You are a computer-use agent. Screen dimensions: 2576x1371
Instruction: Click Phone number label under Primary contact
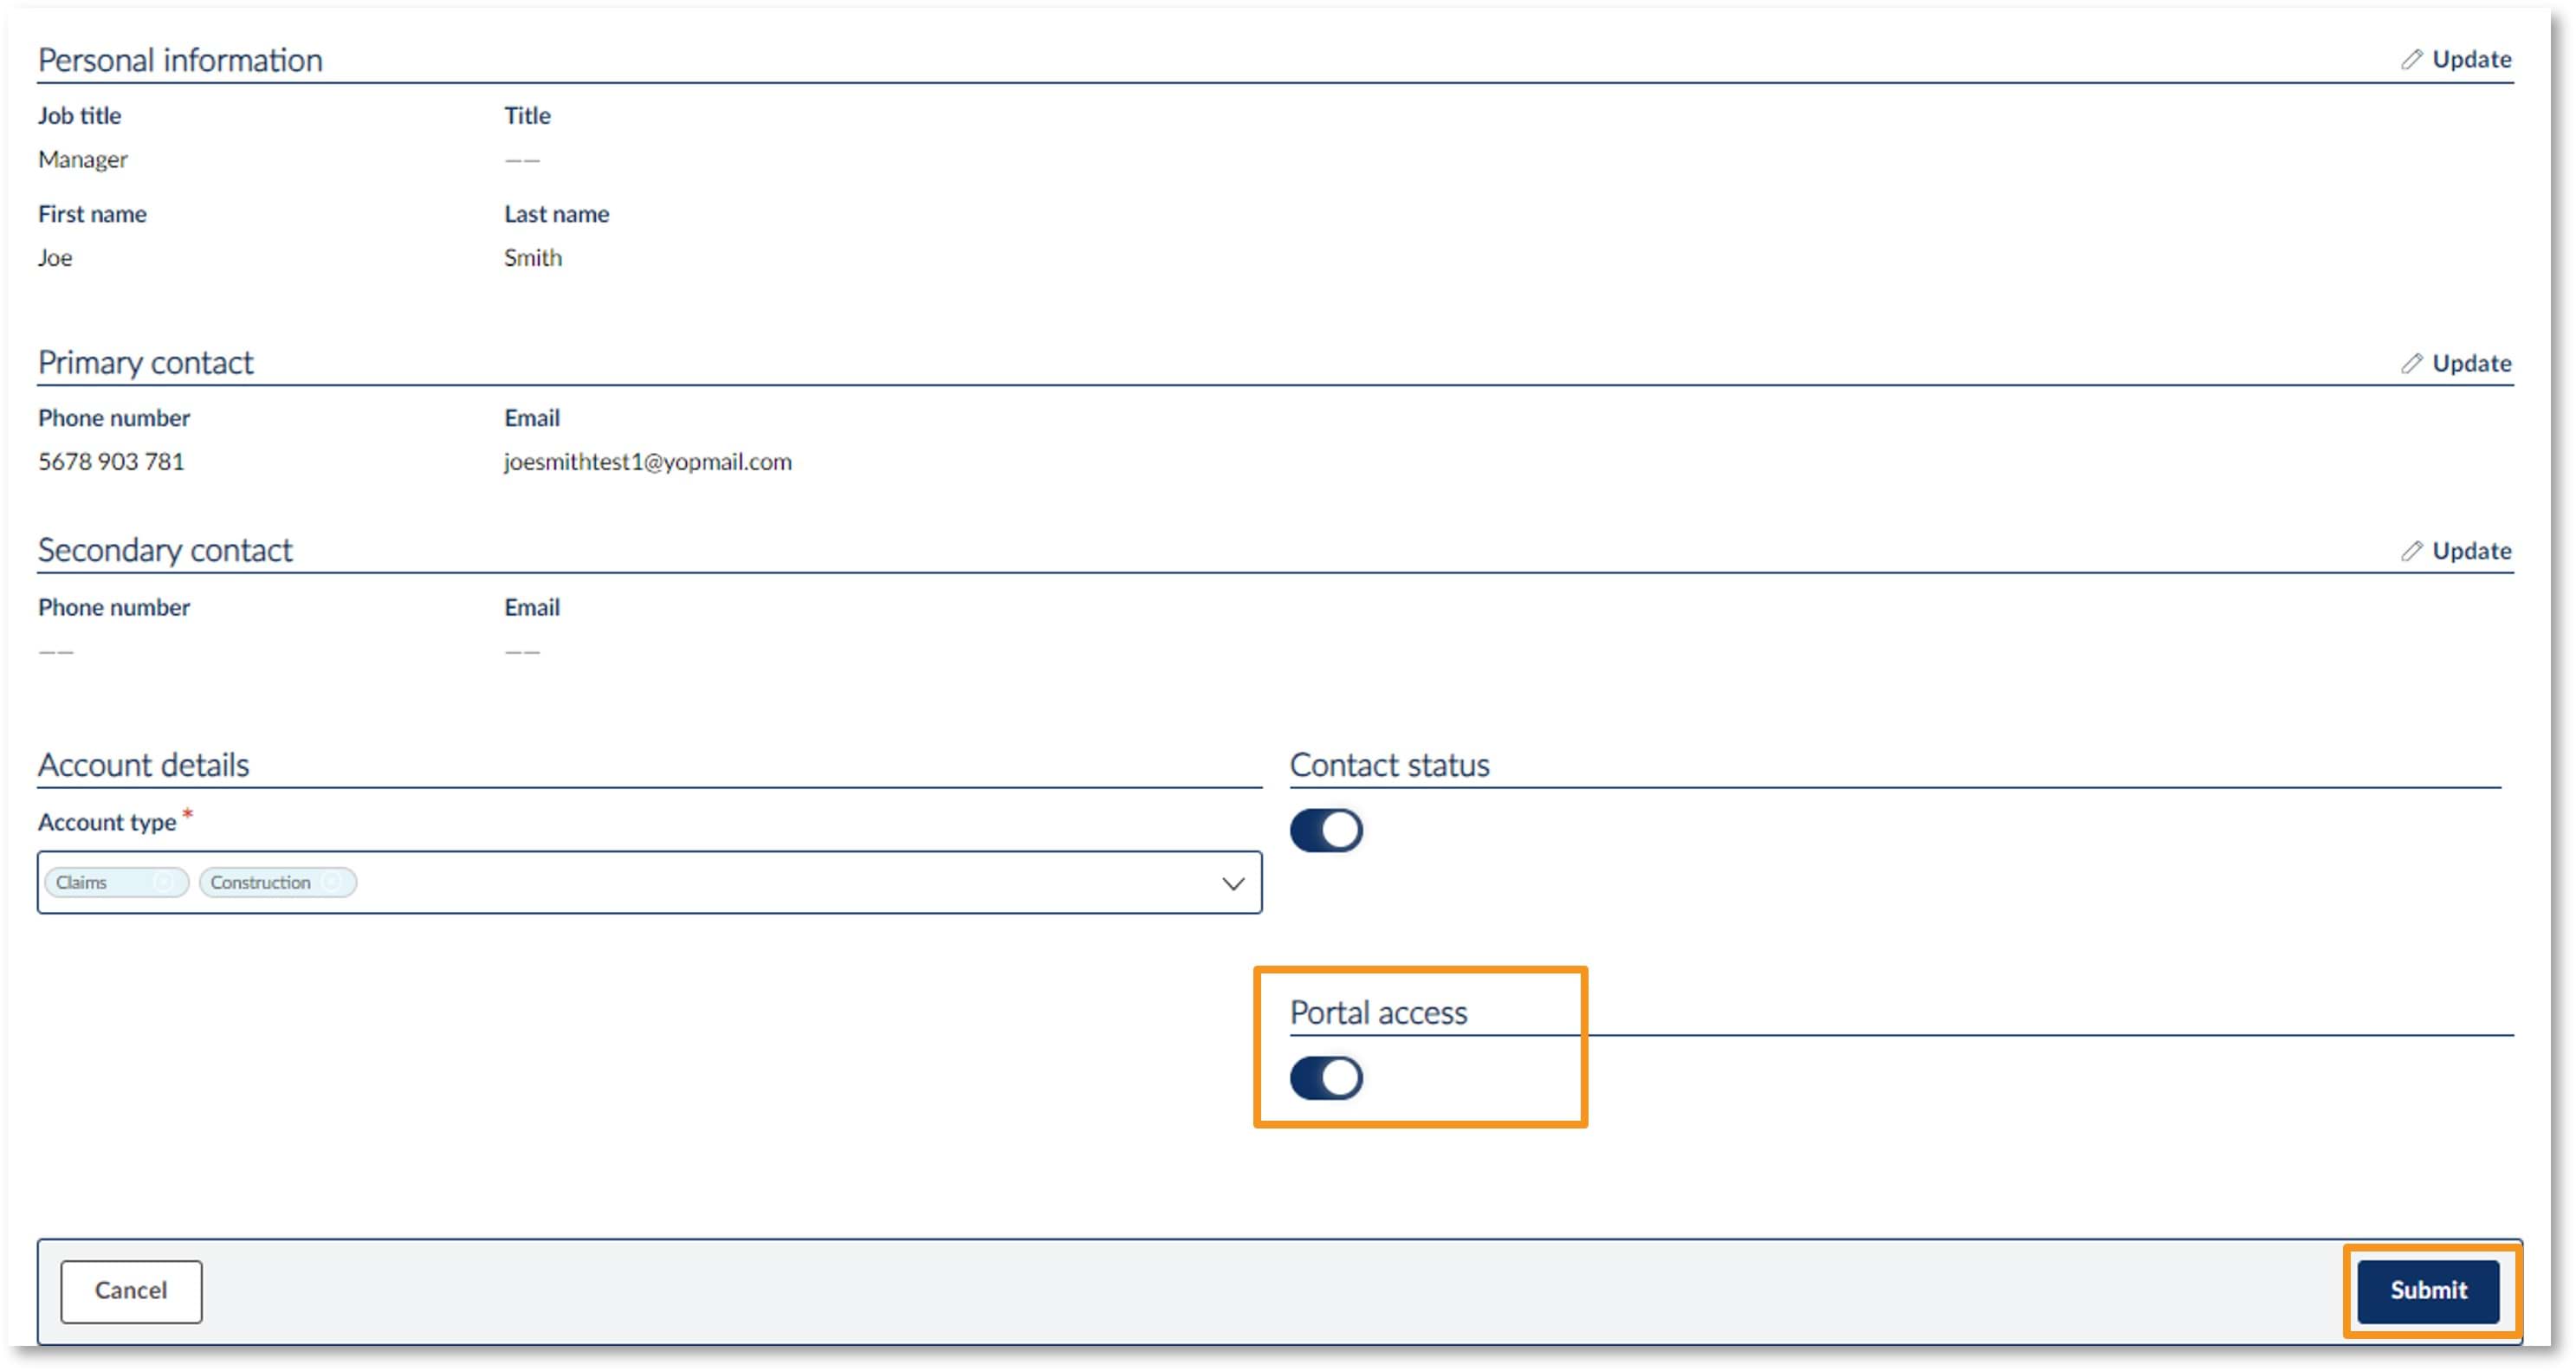pyautogui.click(x=114, y=418)
